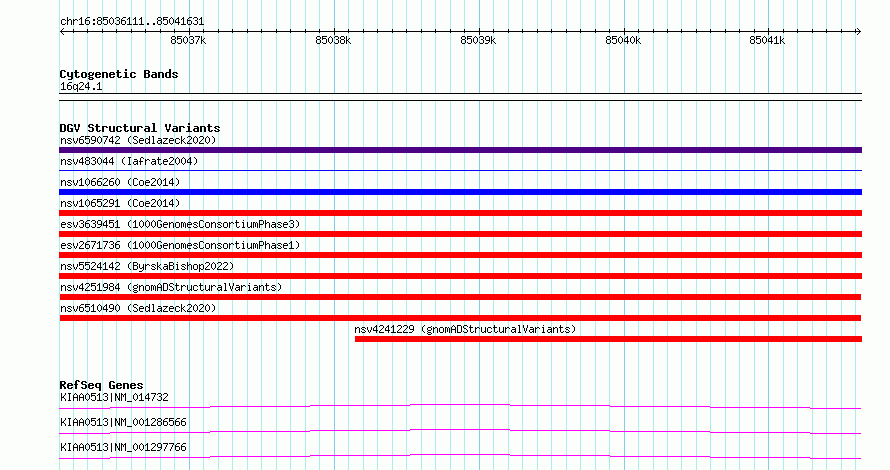Click the 85039k ruler tick label
The height and width of the screenshot is (470, 890).
point(478,40)
